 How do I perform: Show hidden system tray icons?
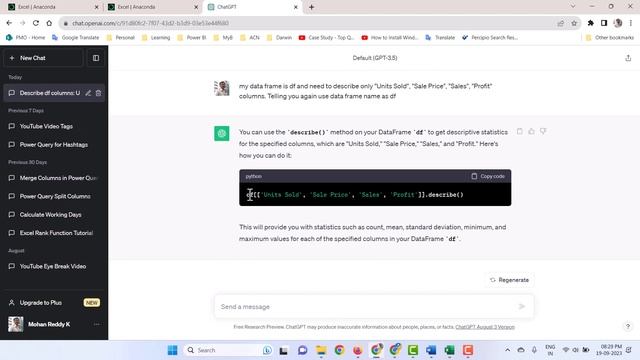[507, 350]
